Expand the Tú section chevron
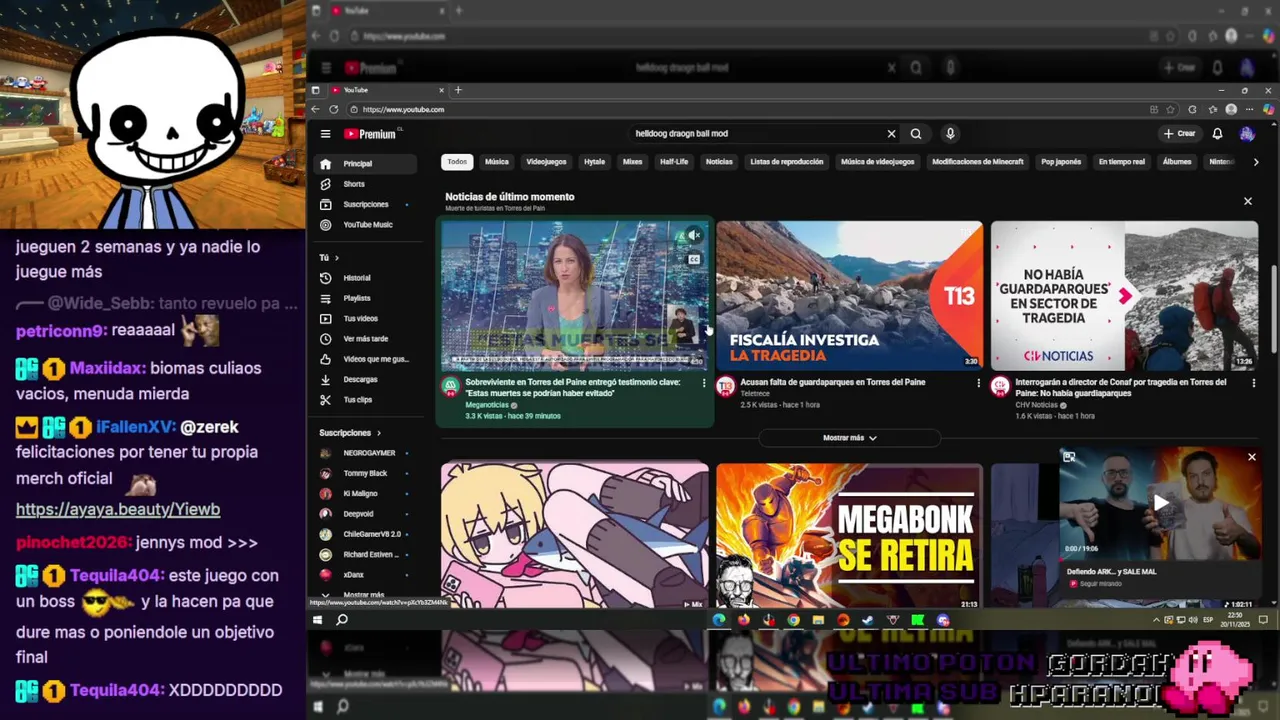The width and height of the screenshot is (1280, 720). 337,258
